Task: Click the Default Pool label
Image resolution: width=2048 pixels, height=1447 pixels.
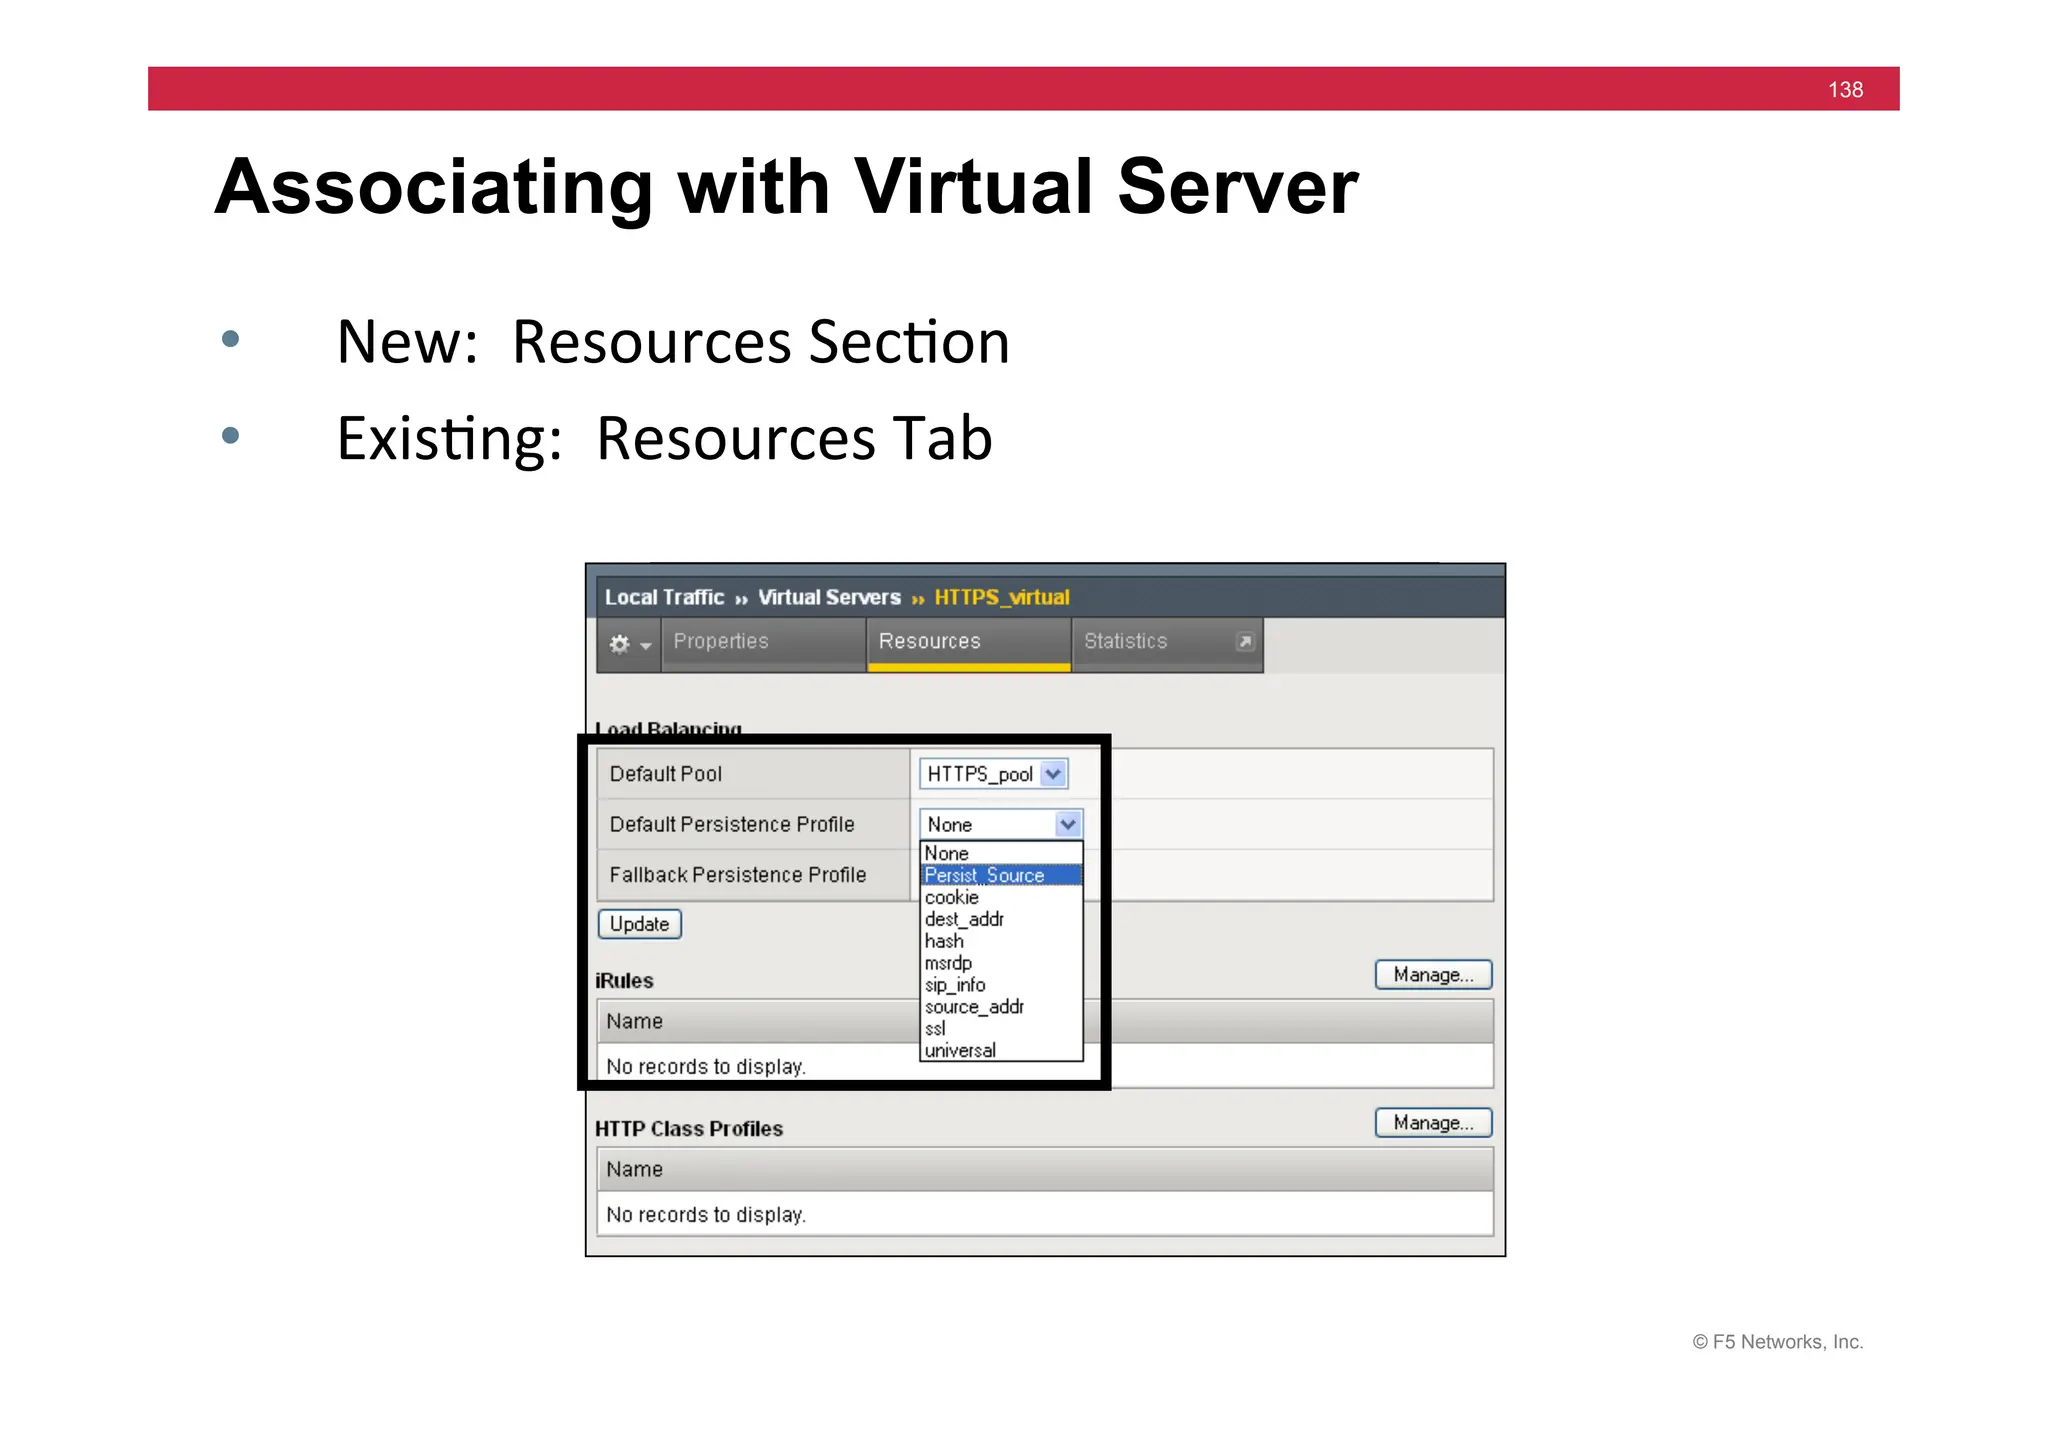Action: point(666,774)
